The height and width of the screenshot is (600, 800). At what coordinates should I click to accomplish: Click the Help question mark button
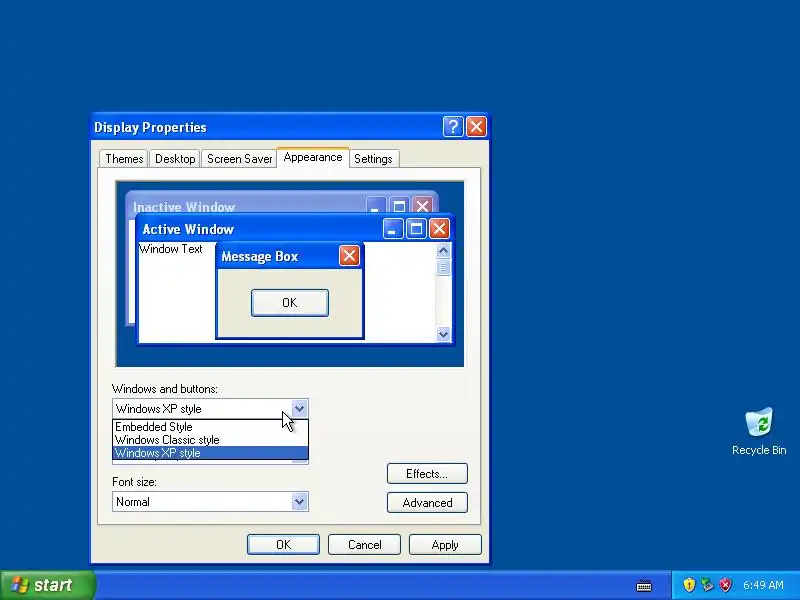tap(453, 127)
